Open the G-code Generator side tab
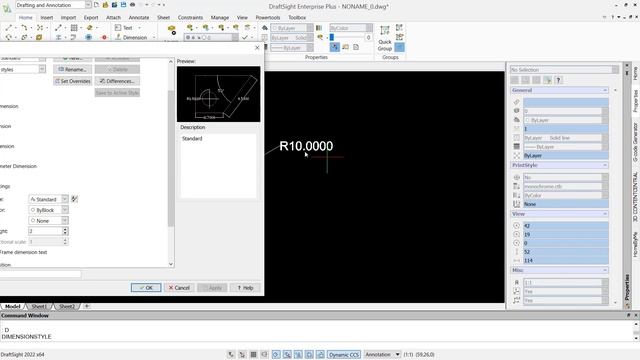Screen dimensions: 640x360 point(635,142)
